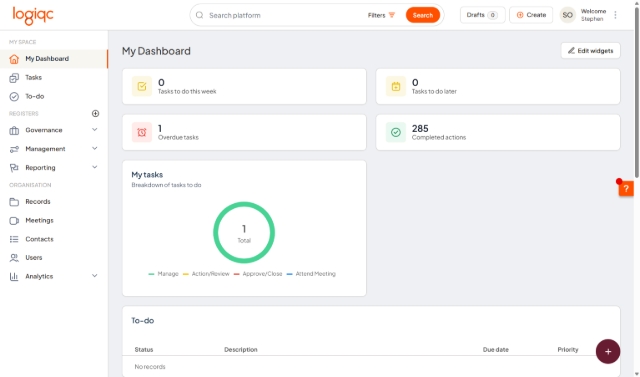
Task: Open the three-dot user menu
Action: pyautogui.click(x=615, y=15)
